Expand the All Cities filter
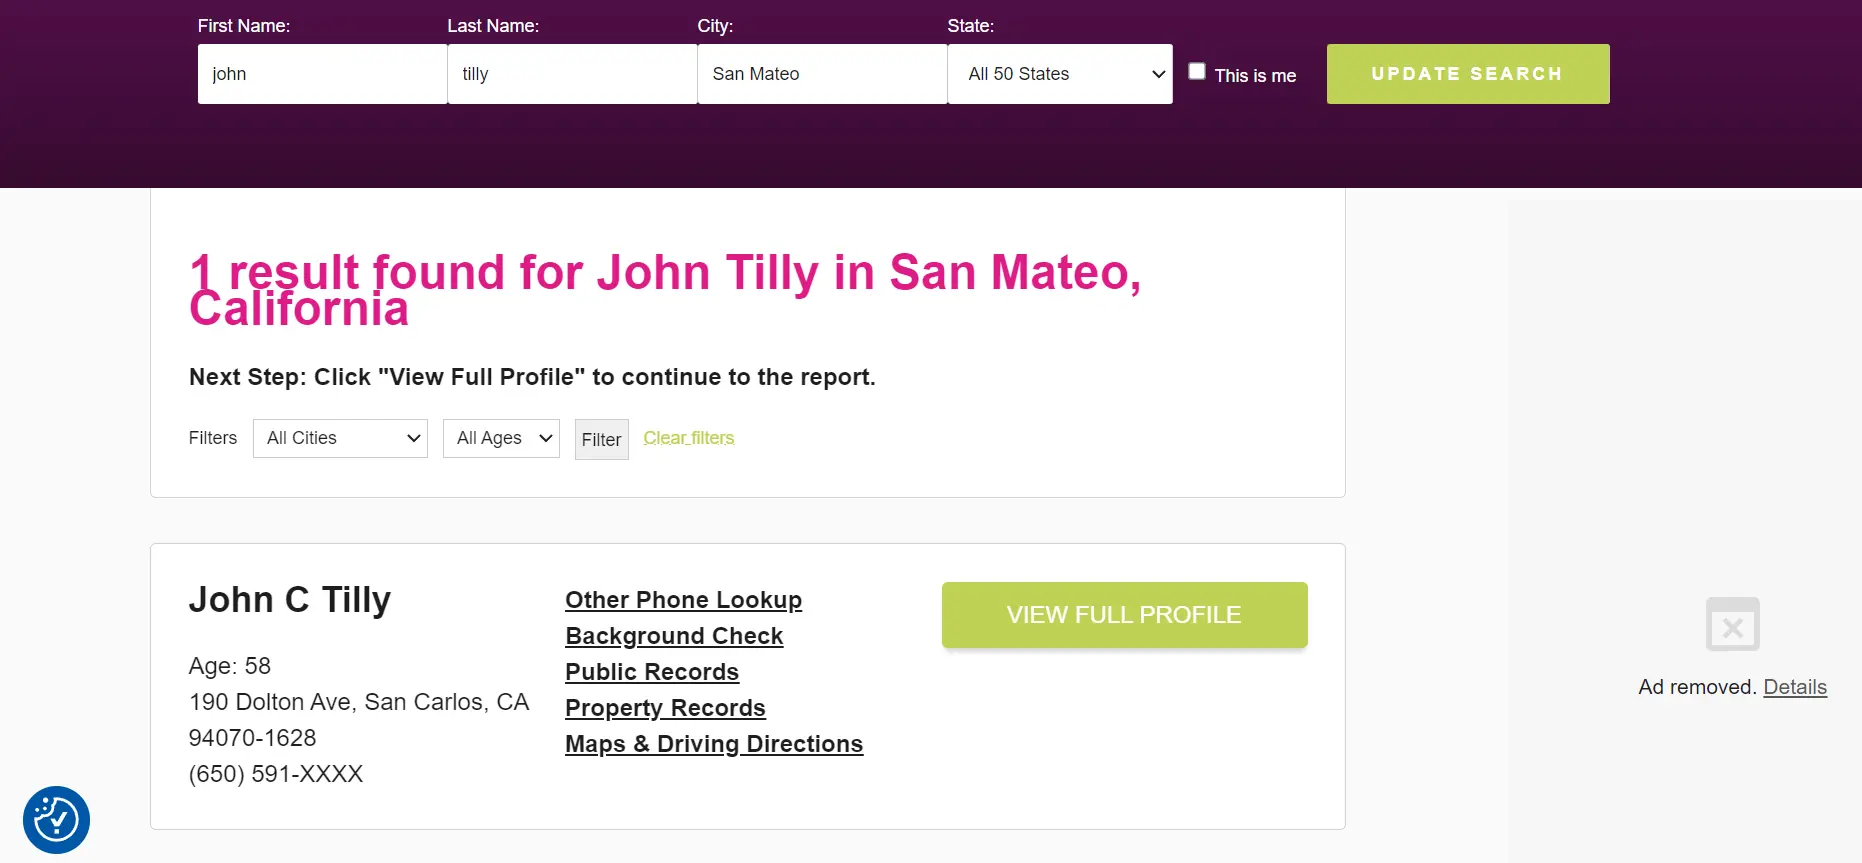Viewport: 1862px width, 863px height. coord(340,438)
